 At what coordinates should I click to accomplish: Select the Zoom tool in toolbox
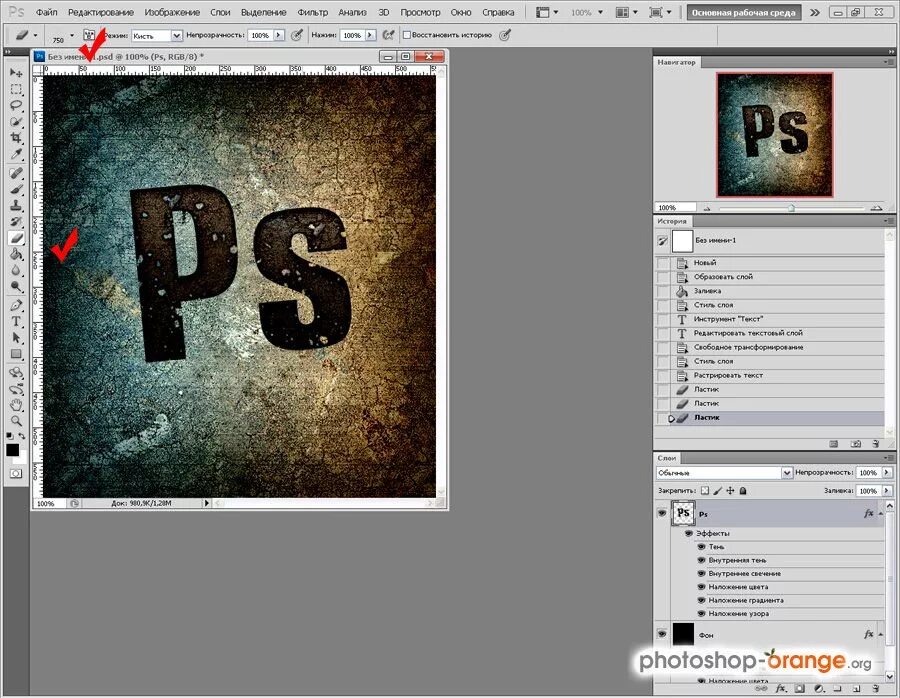[16, 421]
